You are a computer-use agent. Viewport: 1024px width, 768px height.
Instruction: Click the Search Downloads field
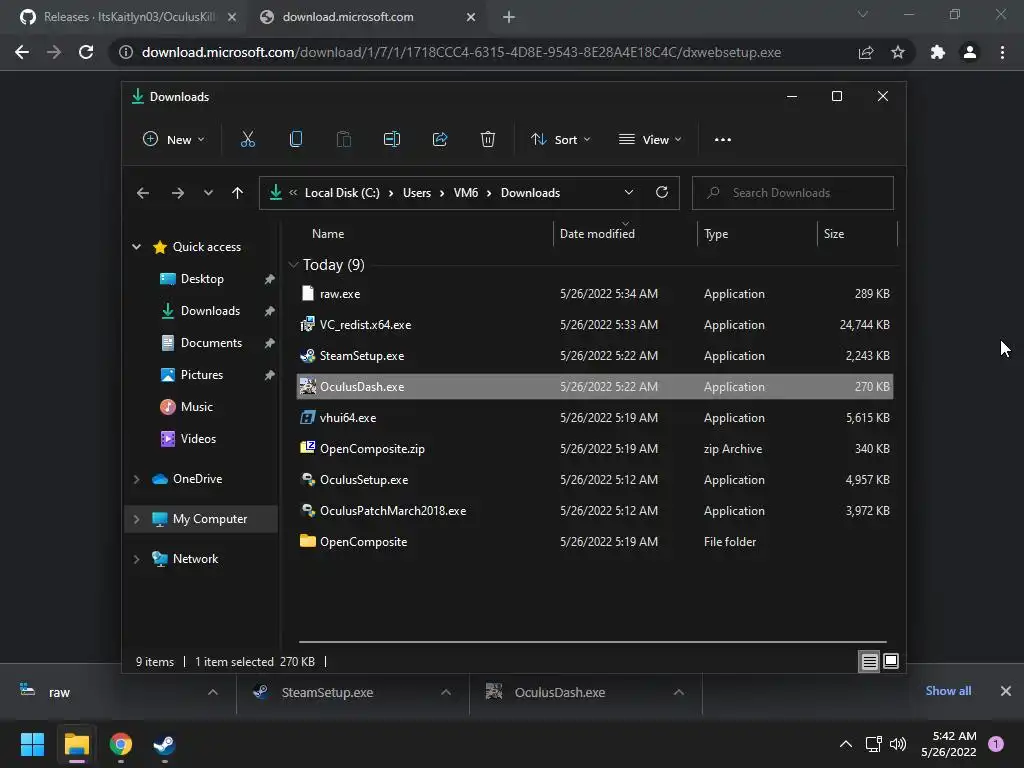point(792,193)
